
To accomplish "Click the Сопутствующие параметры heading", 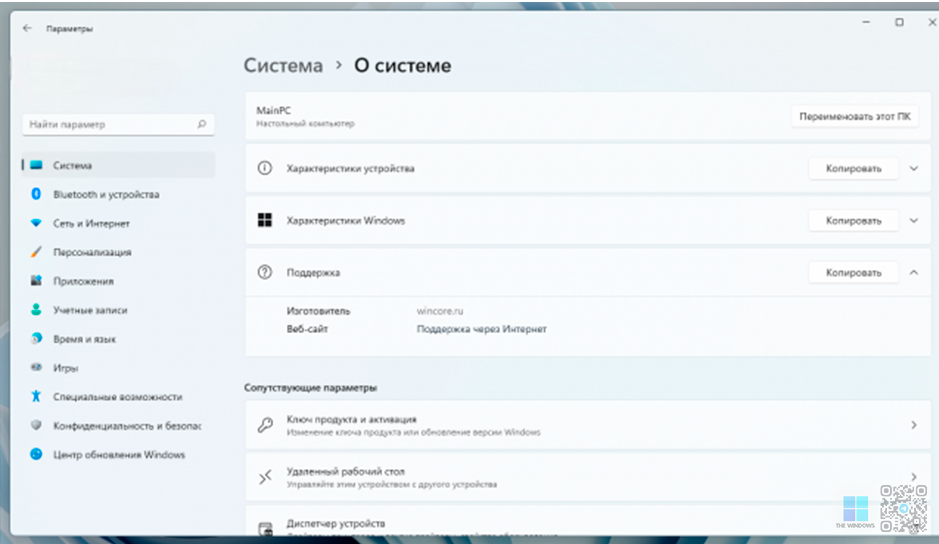I will (310, 388).
